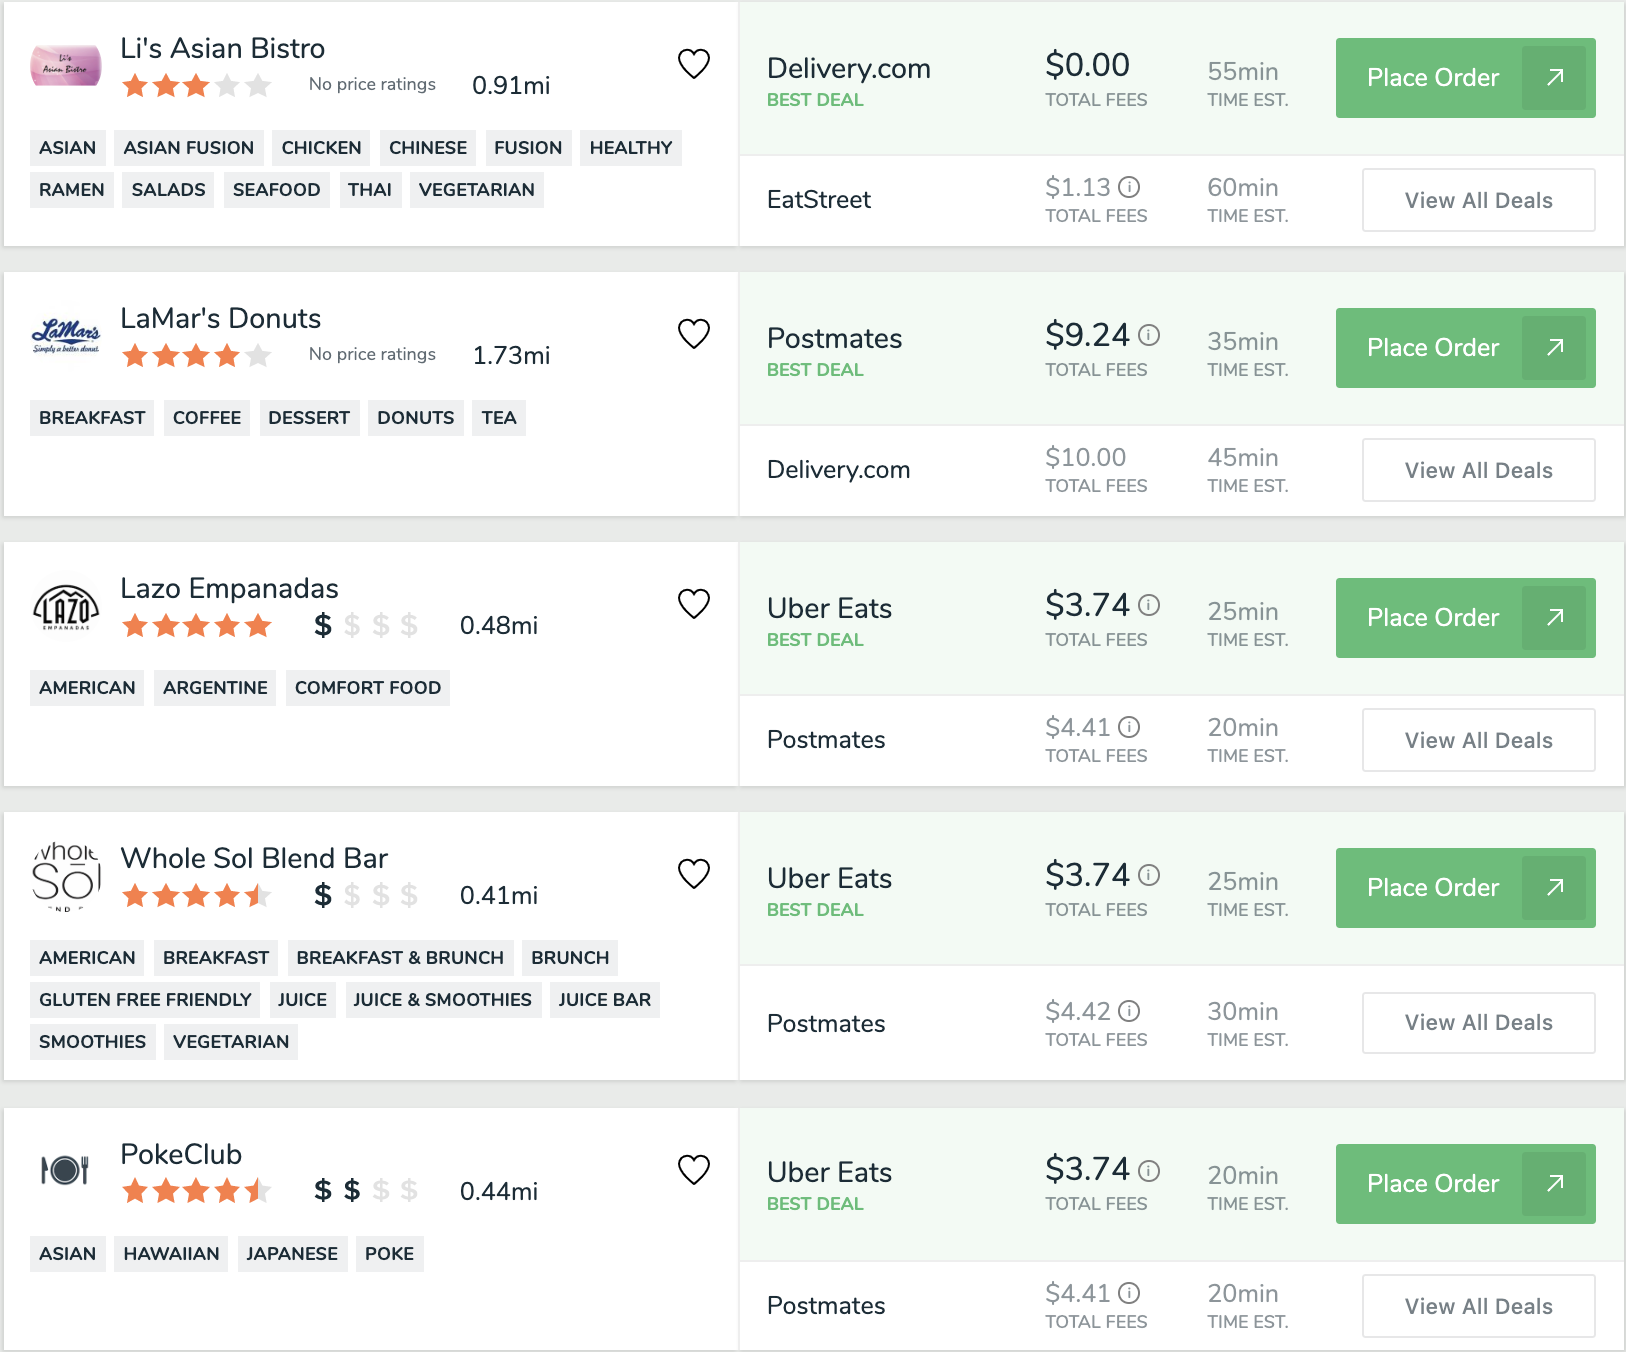Select the SEAFOOD cuisine tag
Viewport: 1626px width, 1352px height.
tap(277, 190)
